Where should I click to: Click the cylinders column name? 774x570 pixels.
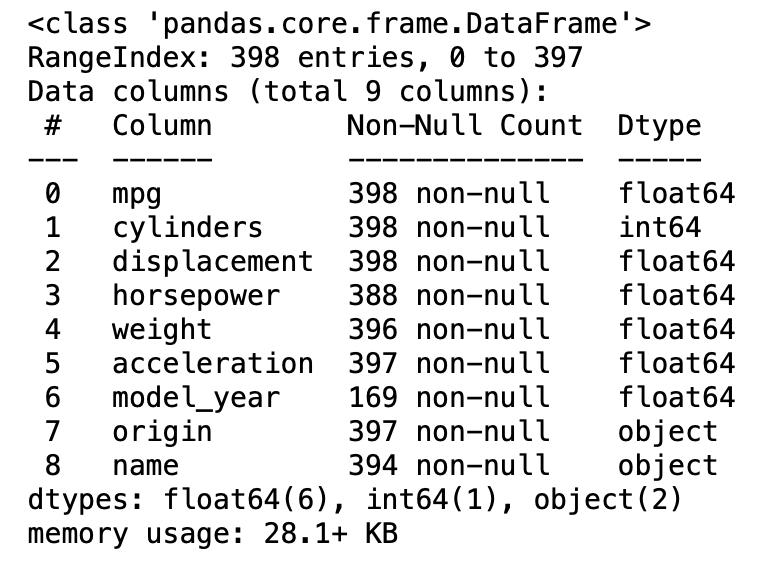pyautogui.click(x=187, y=228)
